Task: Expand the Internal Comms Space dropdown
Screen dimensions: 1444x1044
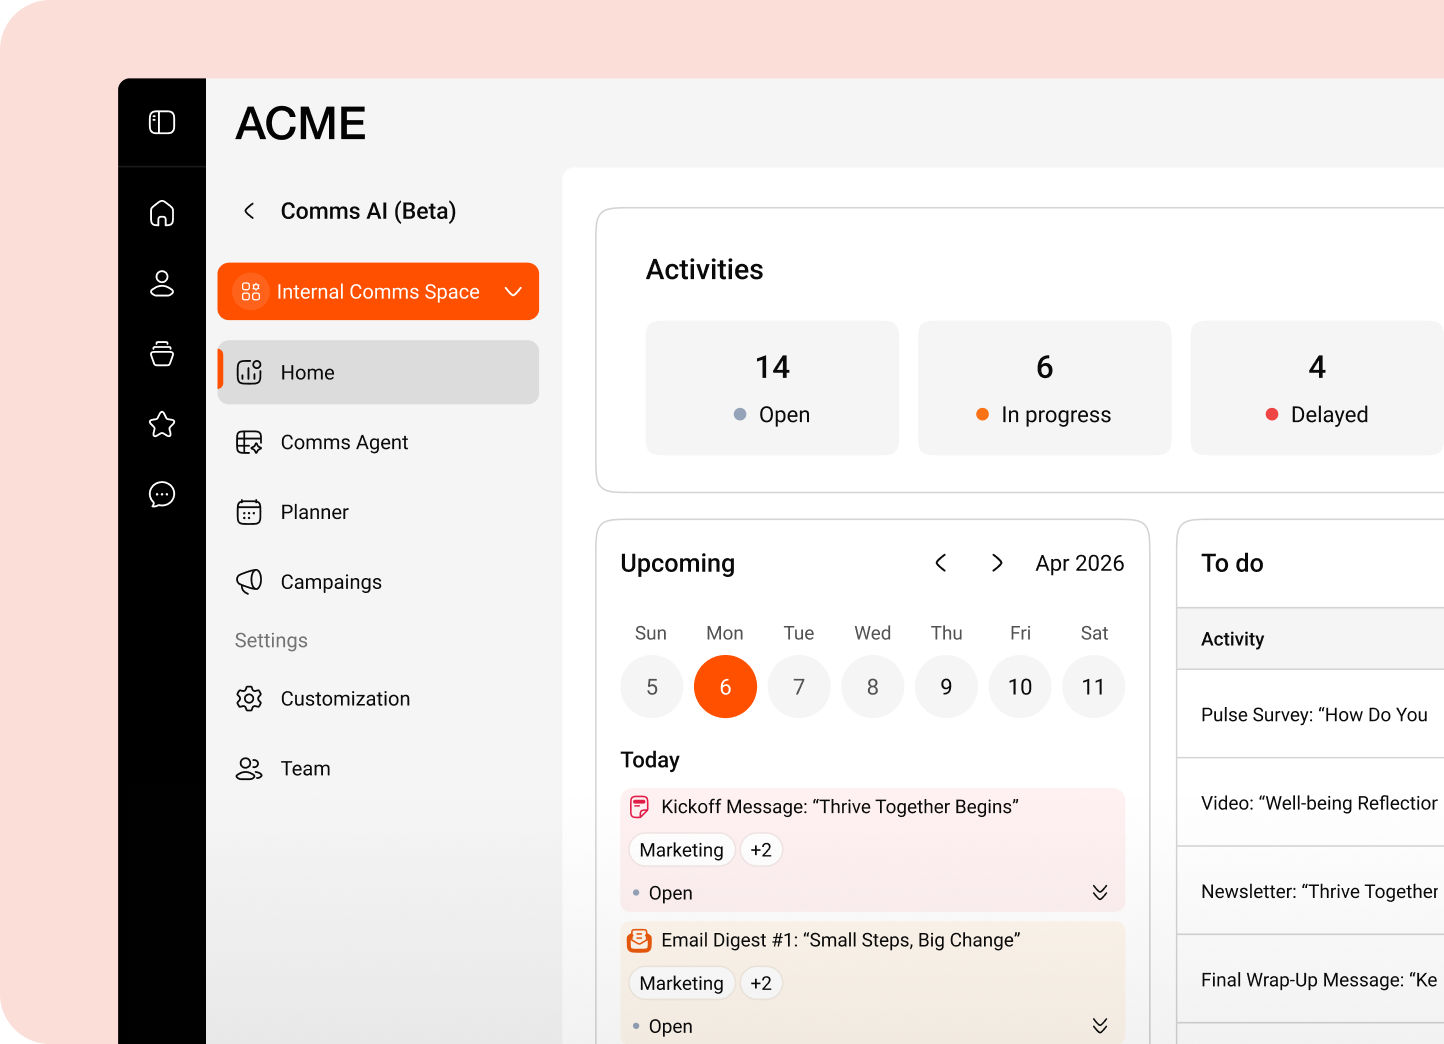Action: coord(513,292)
